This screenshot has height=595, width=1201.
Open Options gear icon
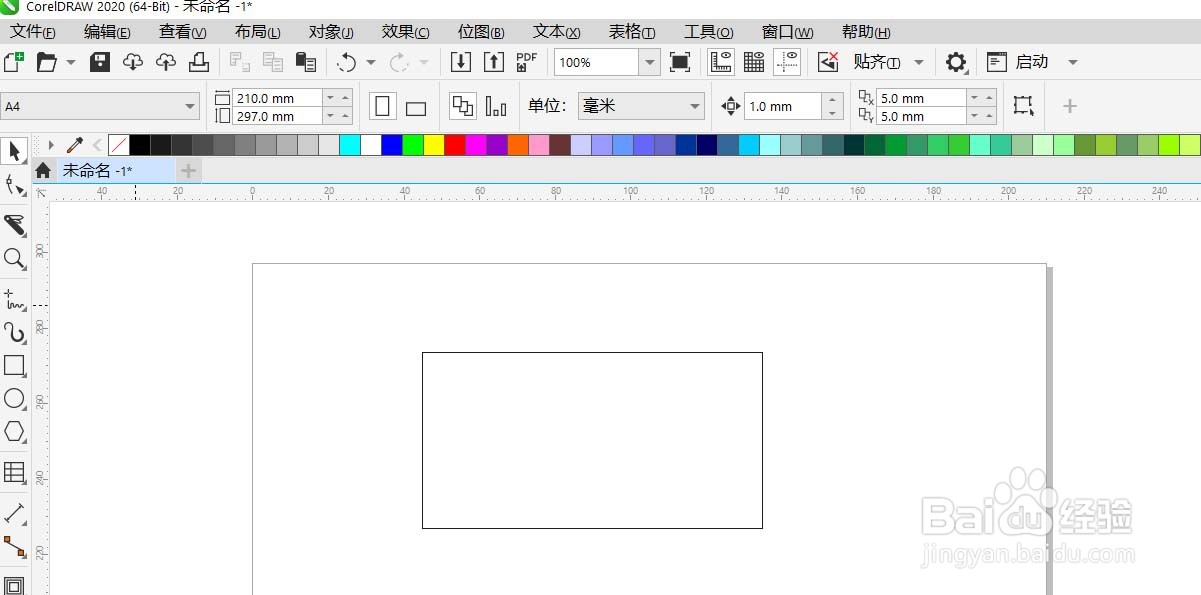coord(957,62)
